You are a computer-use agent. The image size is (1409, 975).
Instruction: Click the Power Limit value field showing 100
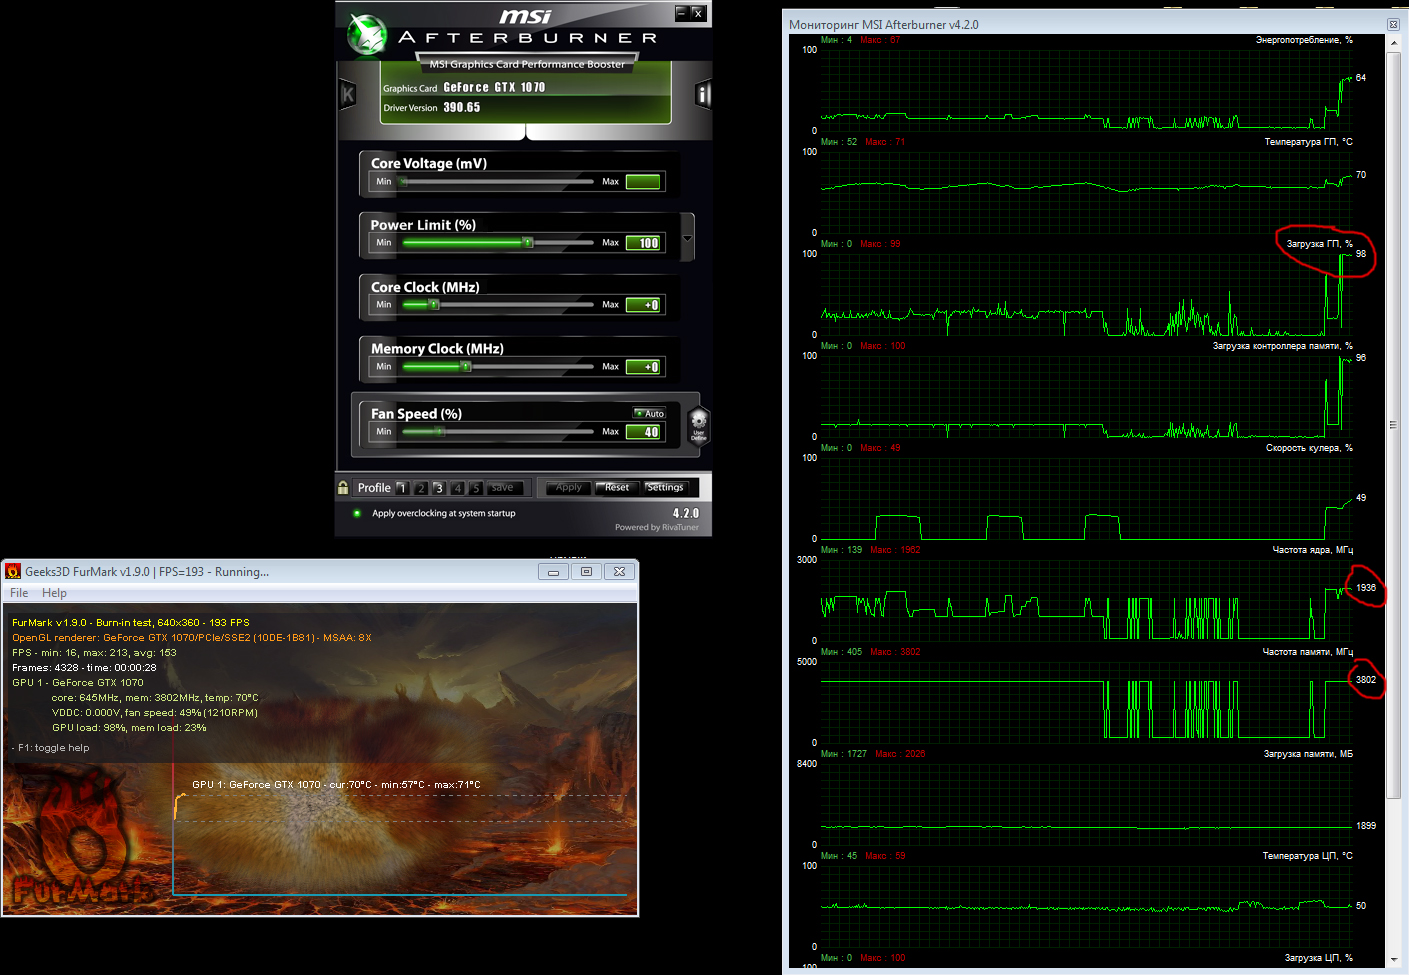[x=643, y=243]
